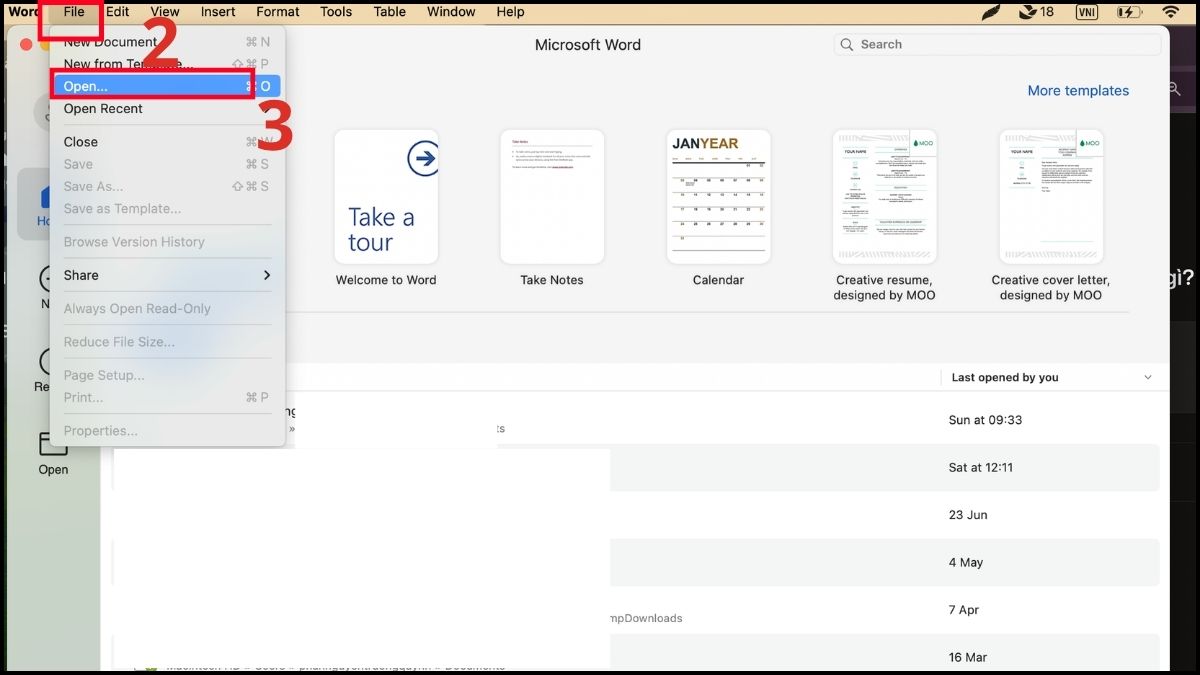
Task: Click the Wi-Fi icon in menu bar
Action: (x=1171, y=12)
